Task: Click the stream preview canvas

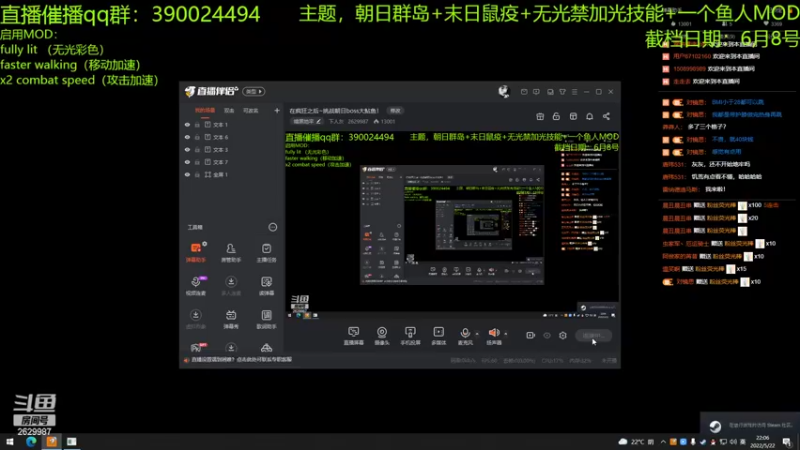Action: (x=452, y=225)
